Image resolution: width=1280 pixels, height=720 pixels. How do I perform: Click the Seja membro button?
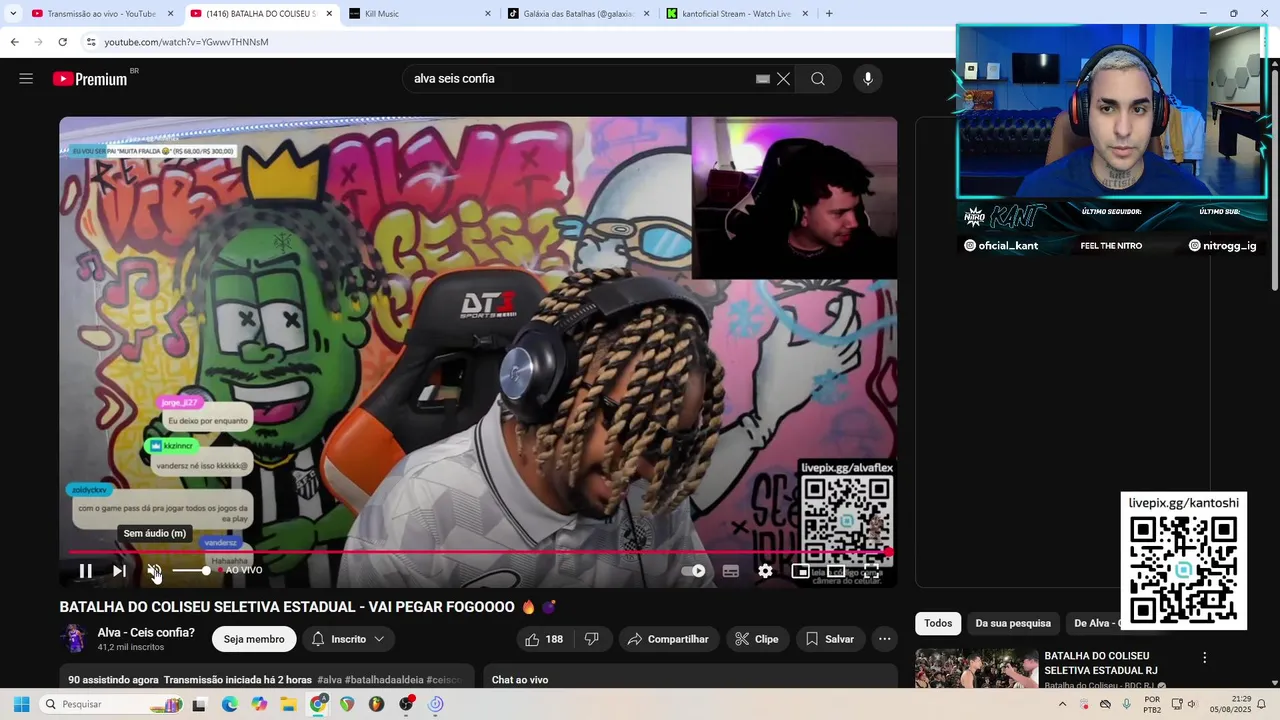pyautogui.click(x=254, y=639)
